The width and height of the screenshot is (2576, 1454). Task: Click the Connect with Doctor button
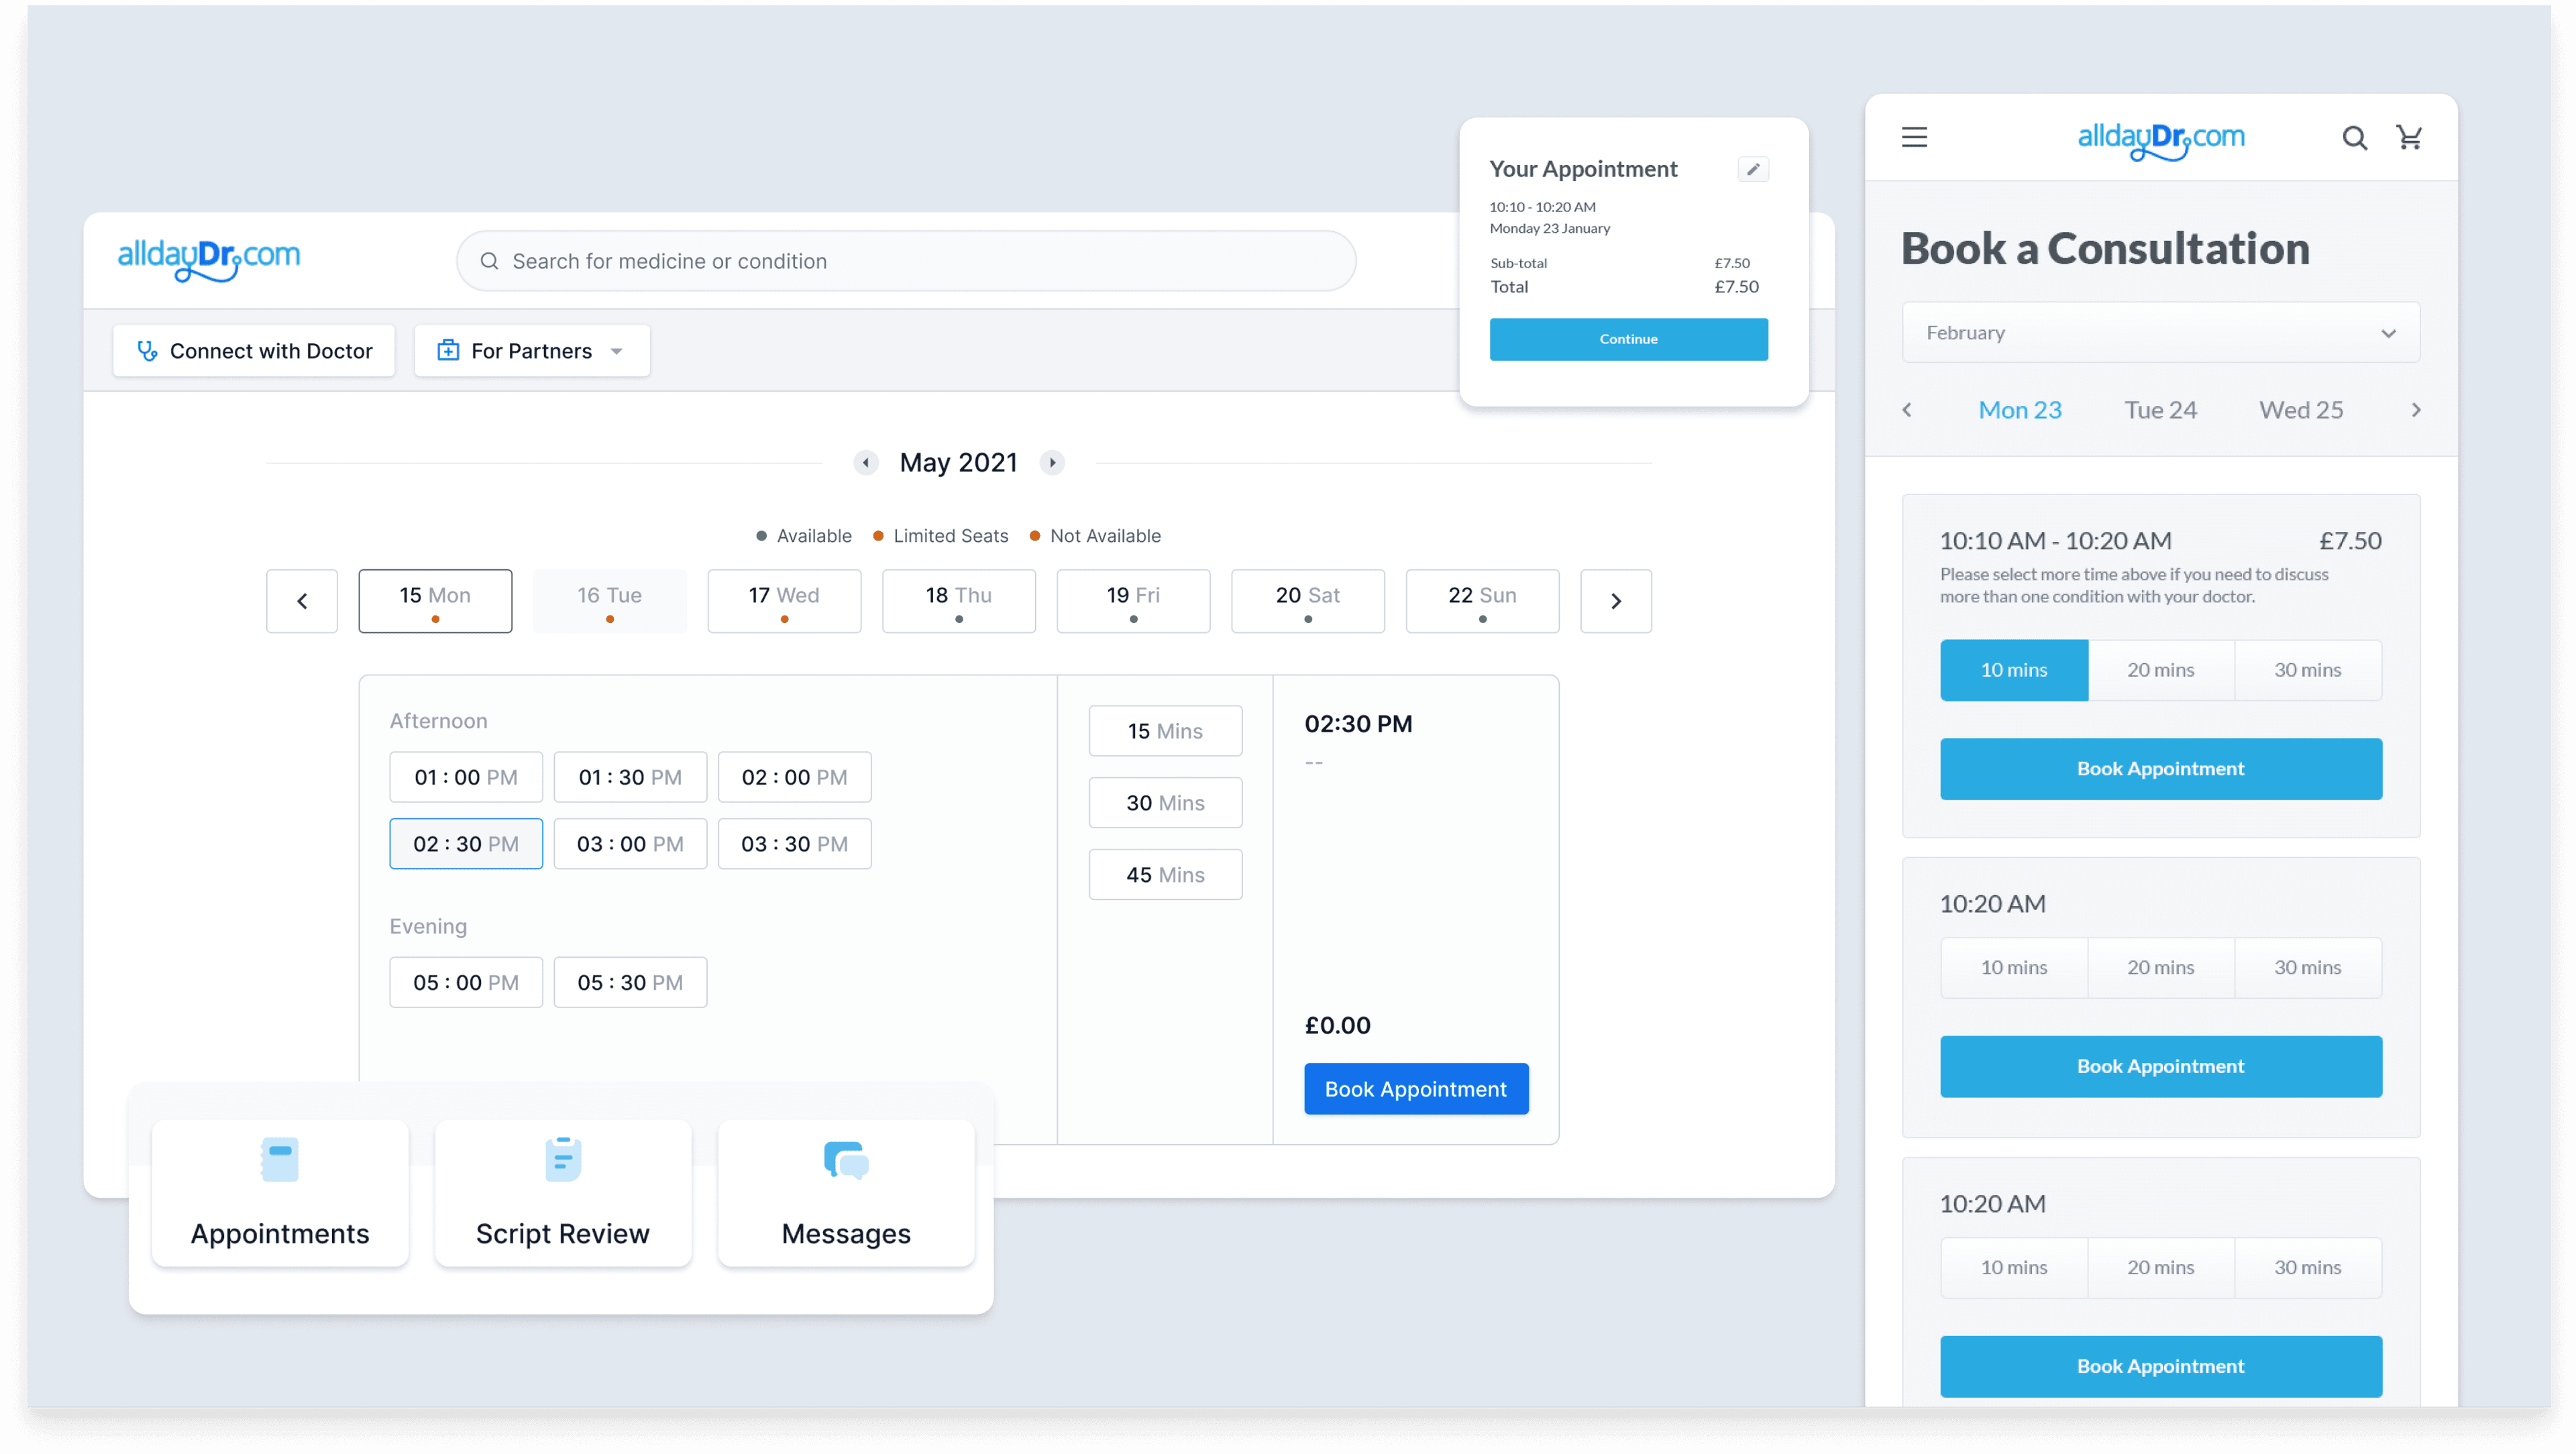coord(254,351)
